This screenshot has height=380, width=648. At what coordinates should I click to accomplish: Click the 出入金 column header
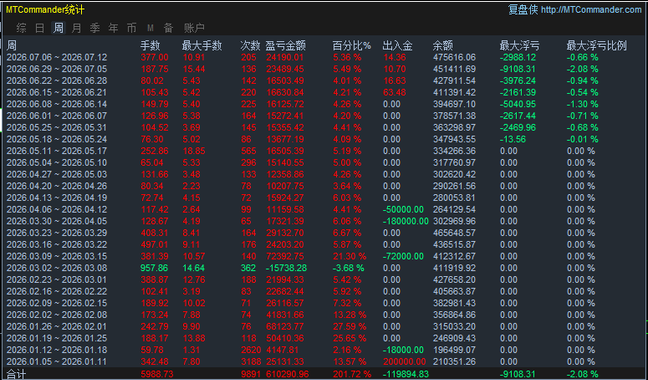pyautogui.click(x=397, y=45)
